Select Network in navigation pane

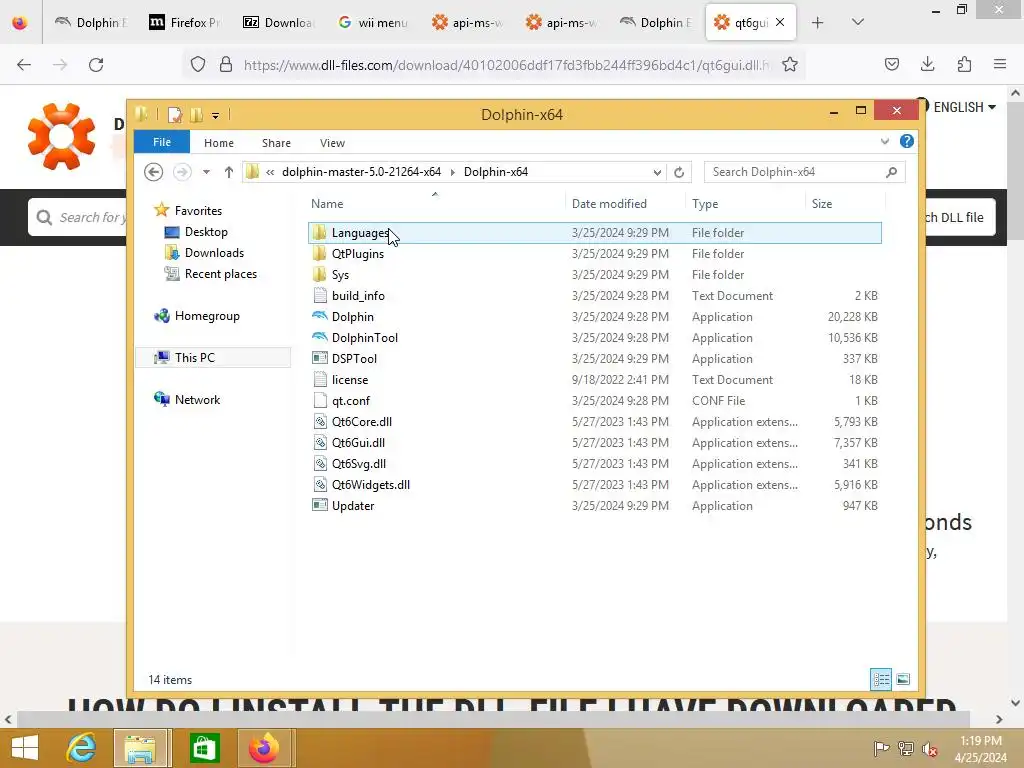(x=197, y=399)
